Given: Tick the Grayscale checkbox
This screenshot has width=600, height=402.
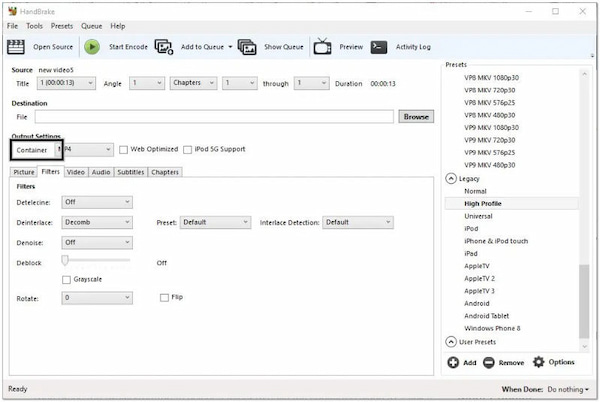Looking at the screenshot, I should pyautogui.click(x=66, y=280).
